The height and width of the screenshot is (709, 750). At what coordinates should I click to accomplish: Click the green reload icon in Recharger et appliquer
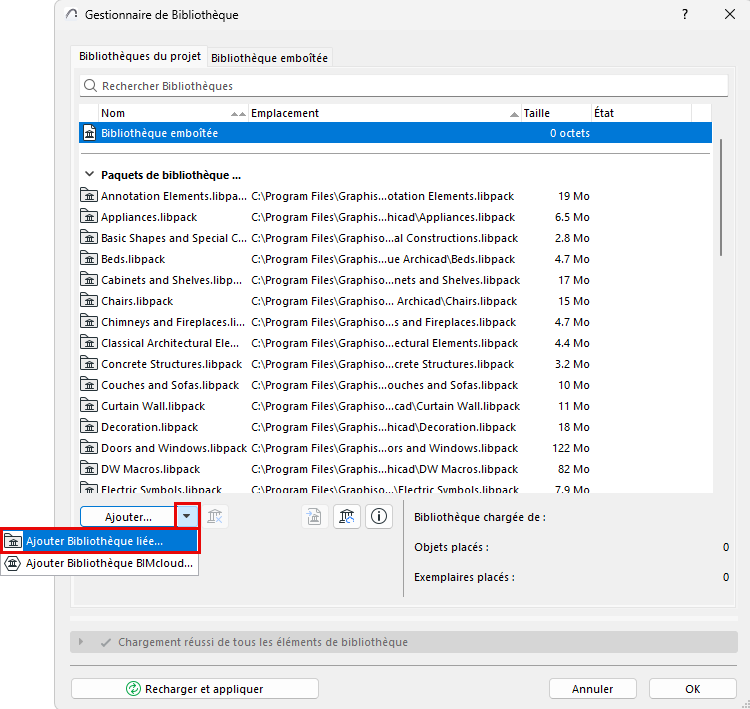(x=133, y=689)
